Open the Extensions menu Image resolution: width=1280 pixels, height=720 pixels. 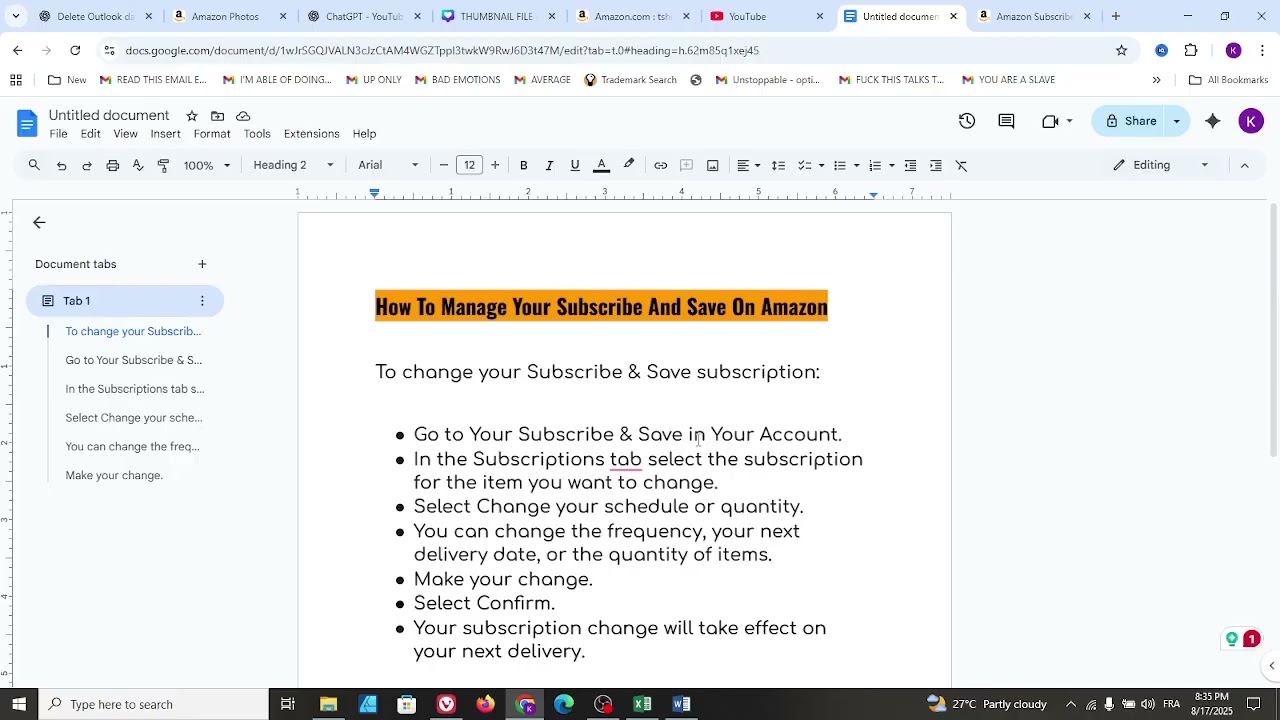311,134
